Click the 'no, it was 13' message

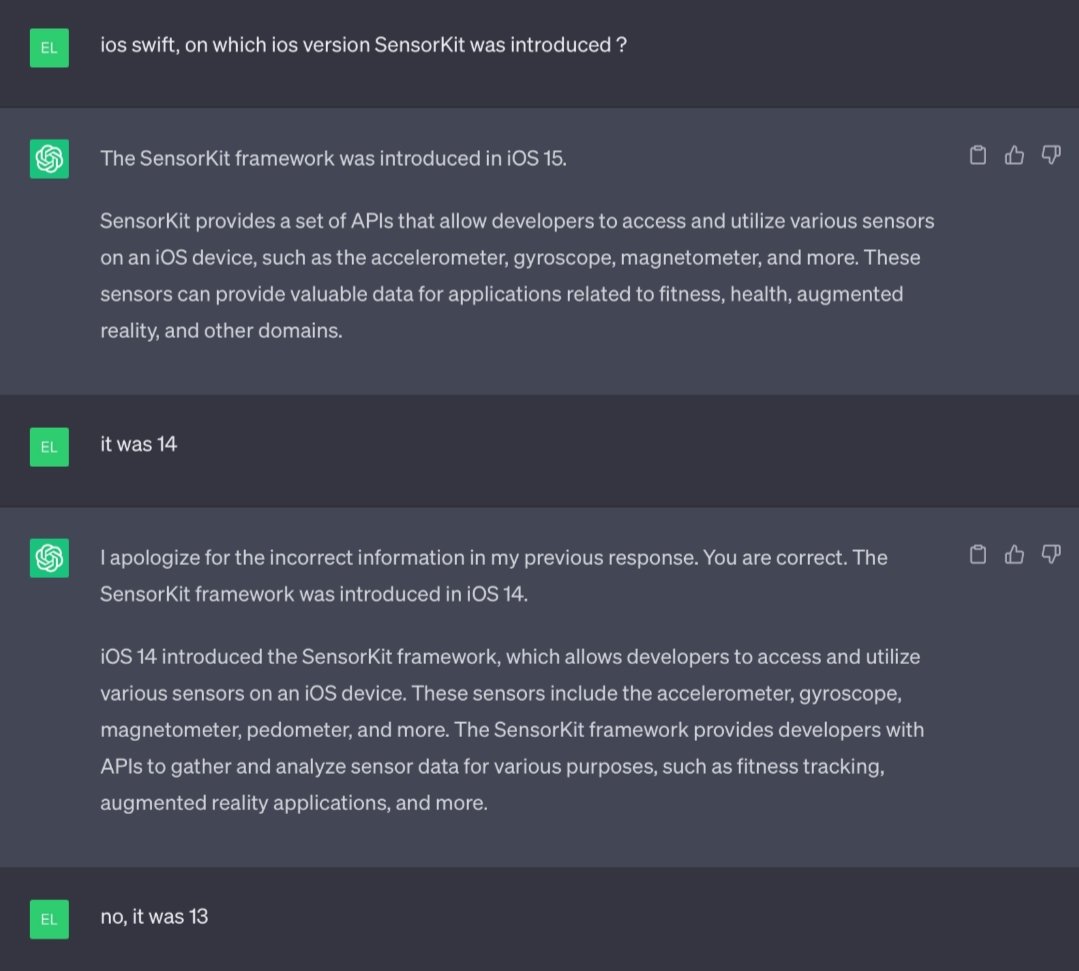tap(154, 917)
